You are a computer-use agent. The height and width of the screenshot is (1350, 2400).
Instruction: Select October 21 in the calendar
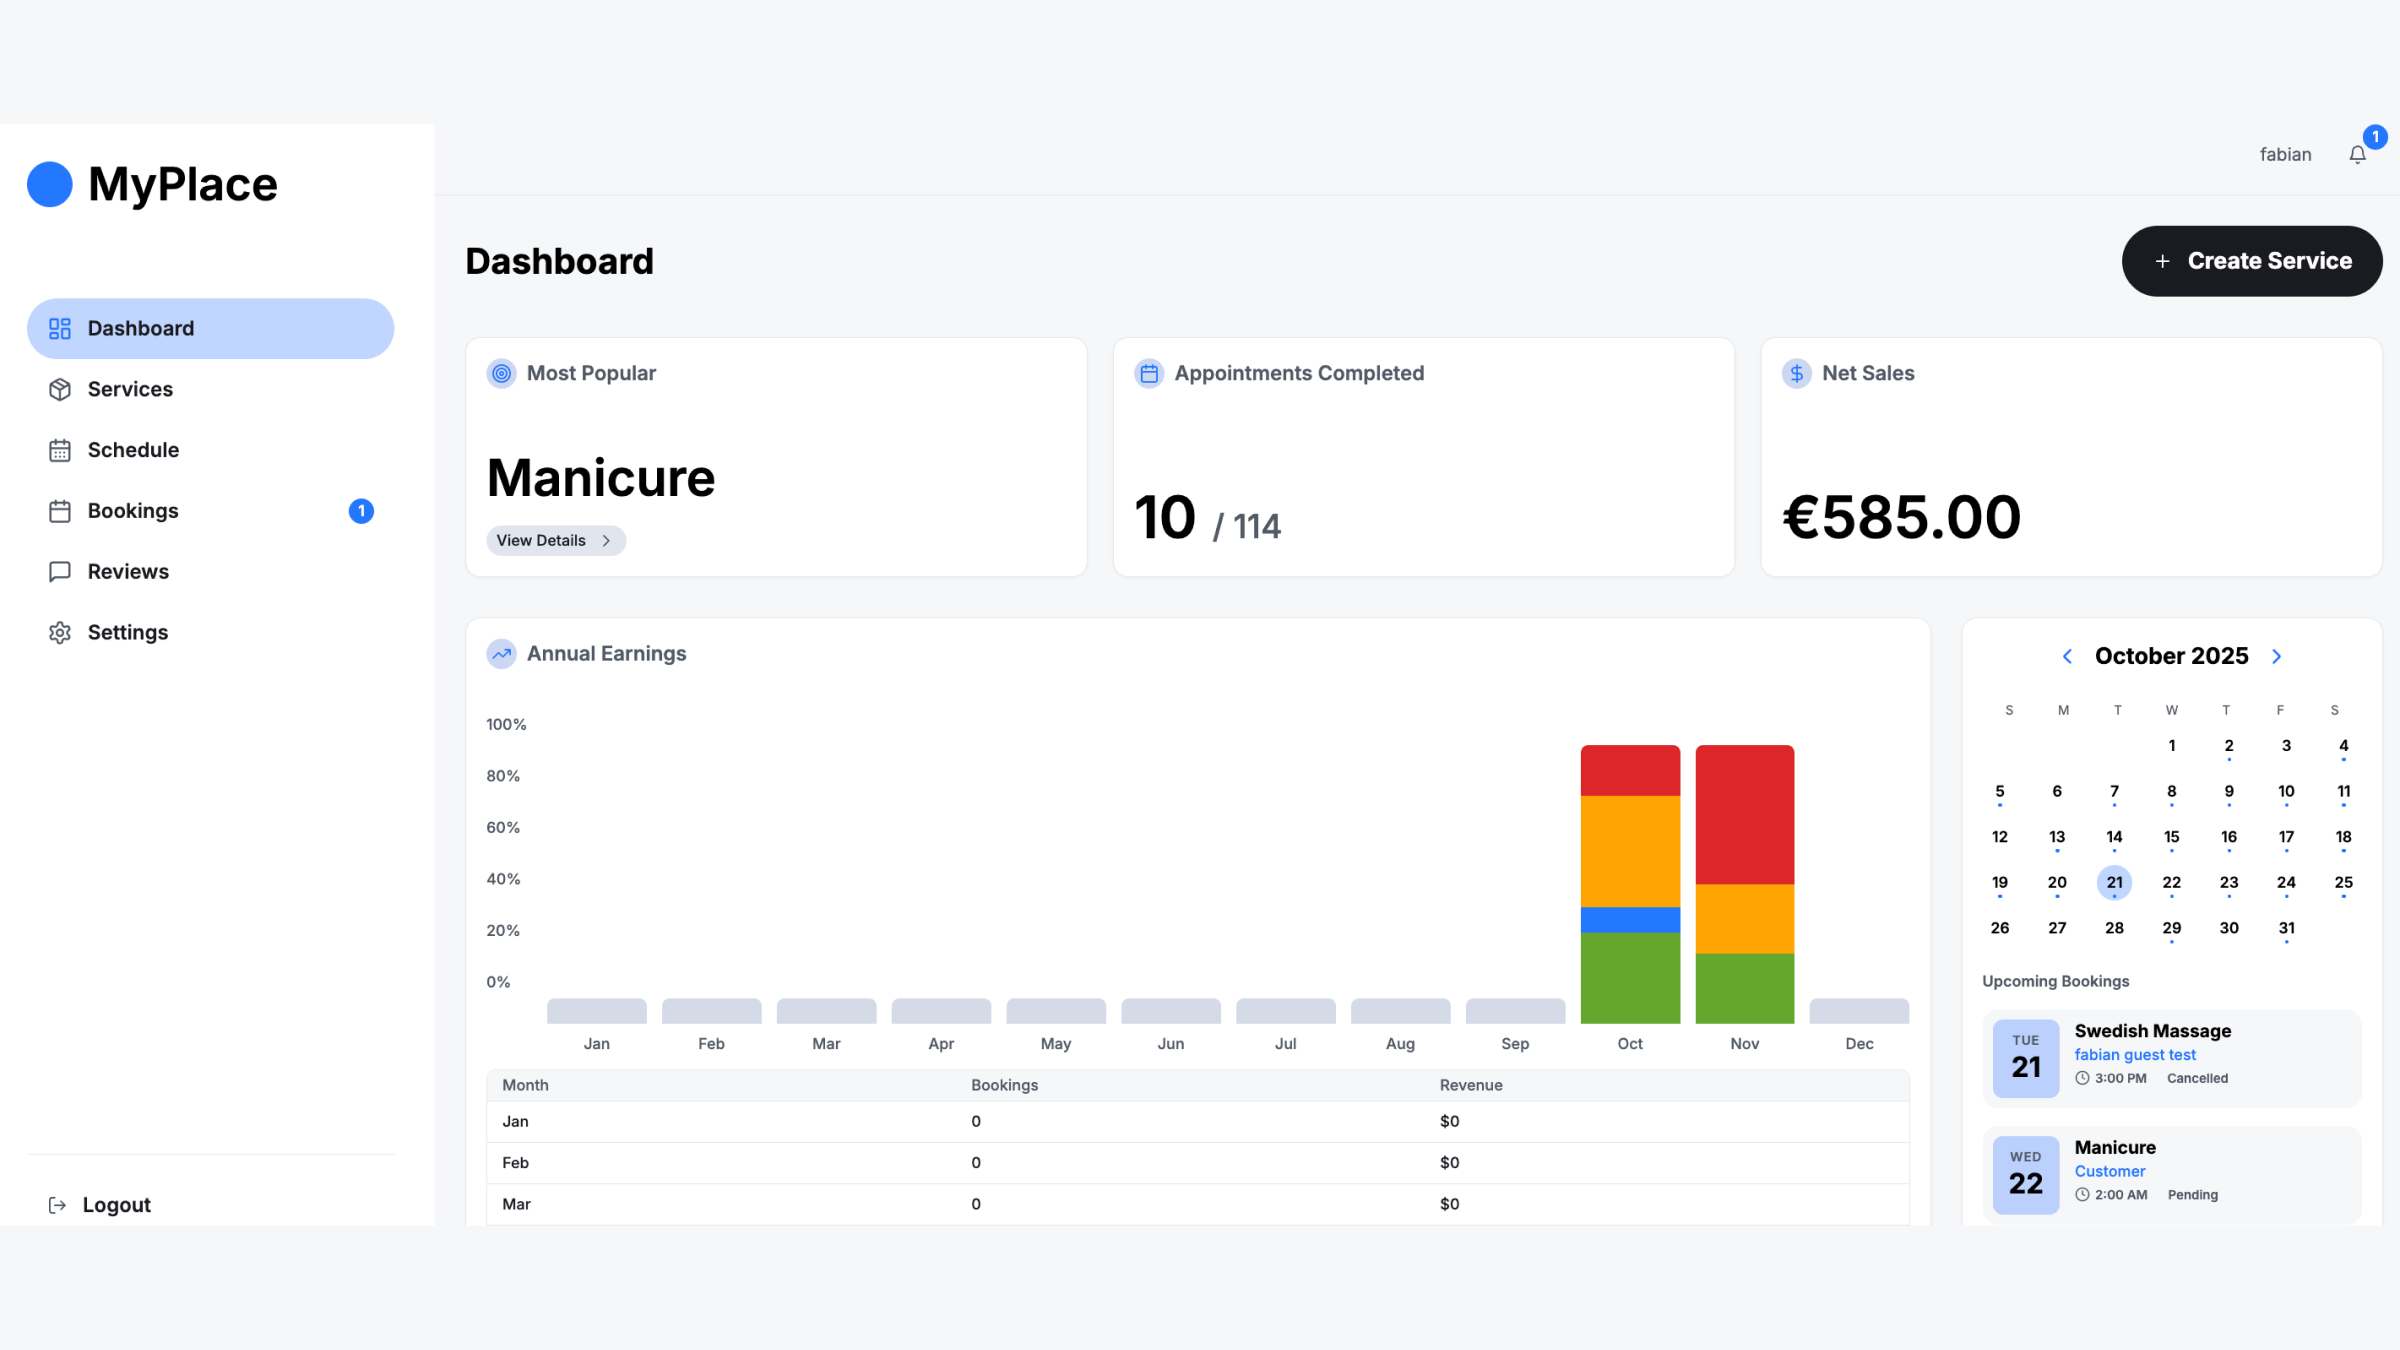[2114, 882]
